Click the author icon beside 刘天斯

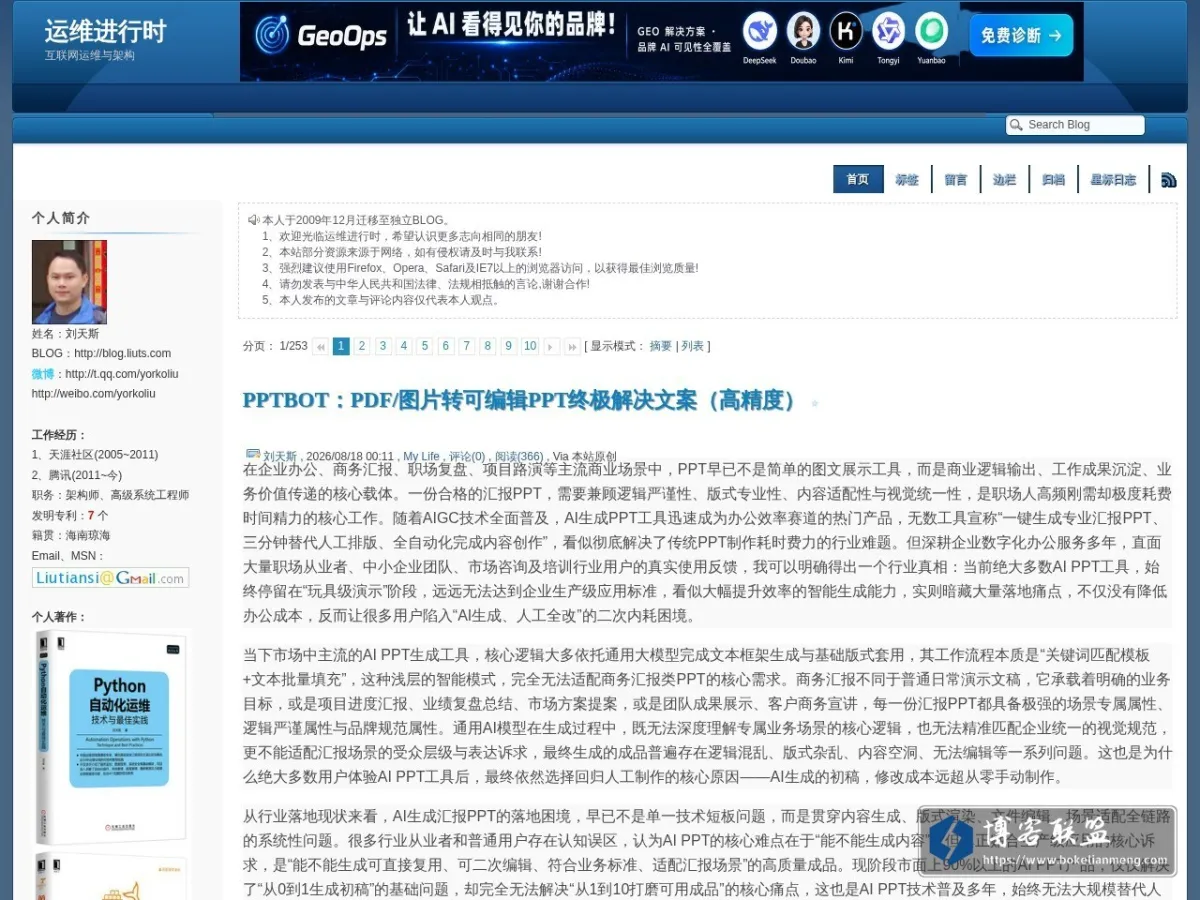[253, 454]
